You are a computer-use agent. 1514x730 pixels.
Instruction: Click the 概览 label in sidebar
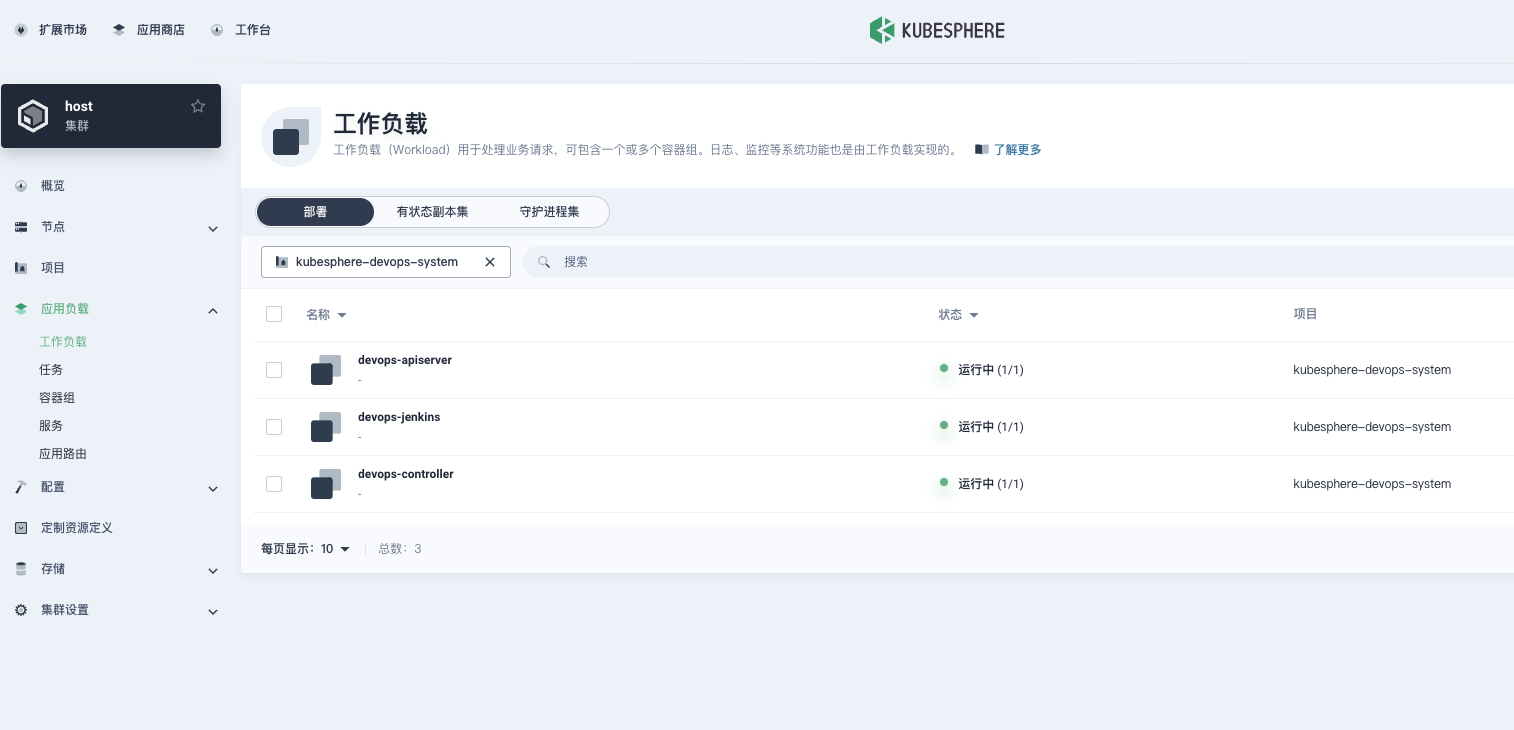click(53, 186)
